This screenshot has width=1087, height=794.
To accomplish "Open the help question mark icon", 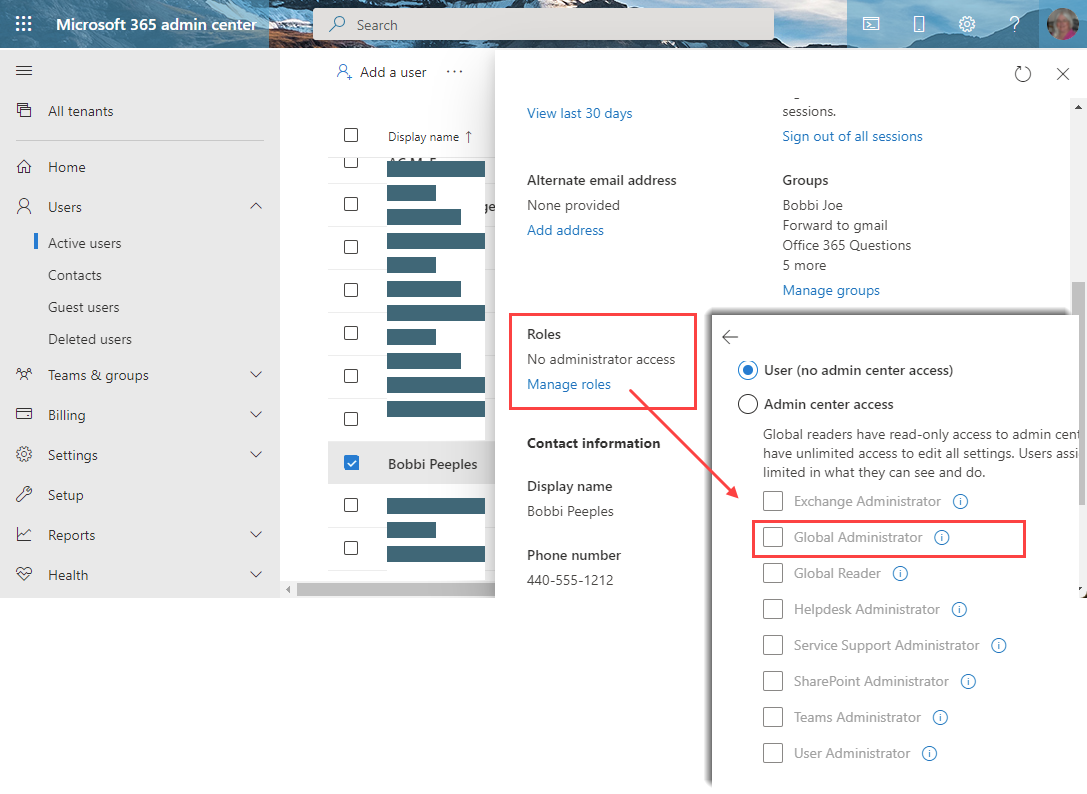I will (1014, 24).
